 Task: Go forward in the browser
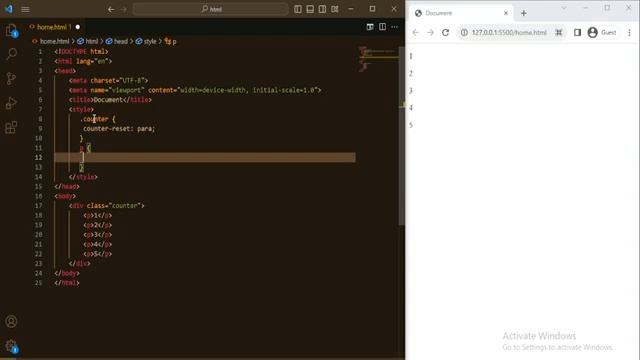pos(430,33)
